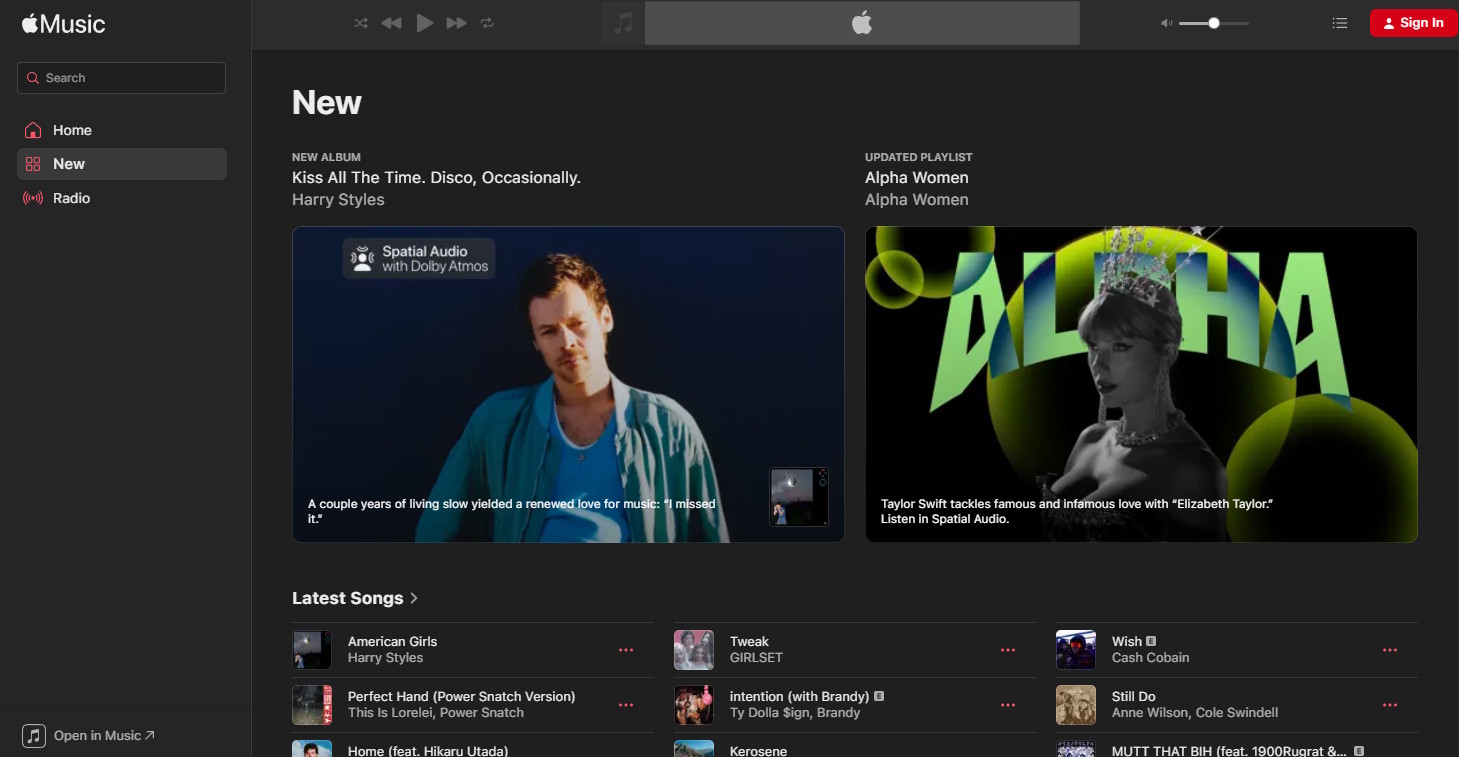Play Tweak via its artwork
Image resolution: width=1459 pixels, height=757 pixels.
tap(694, 650)
